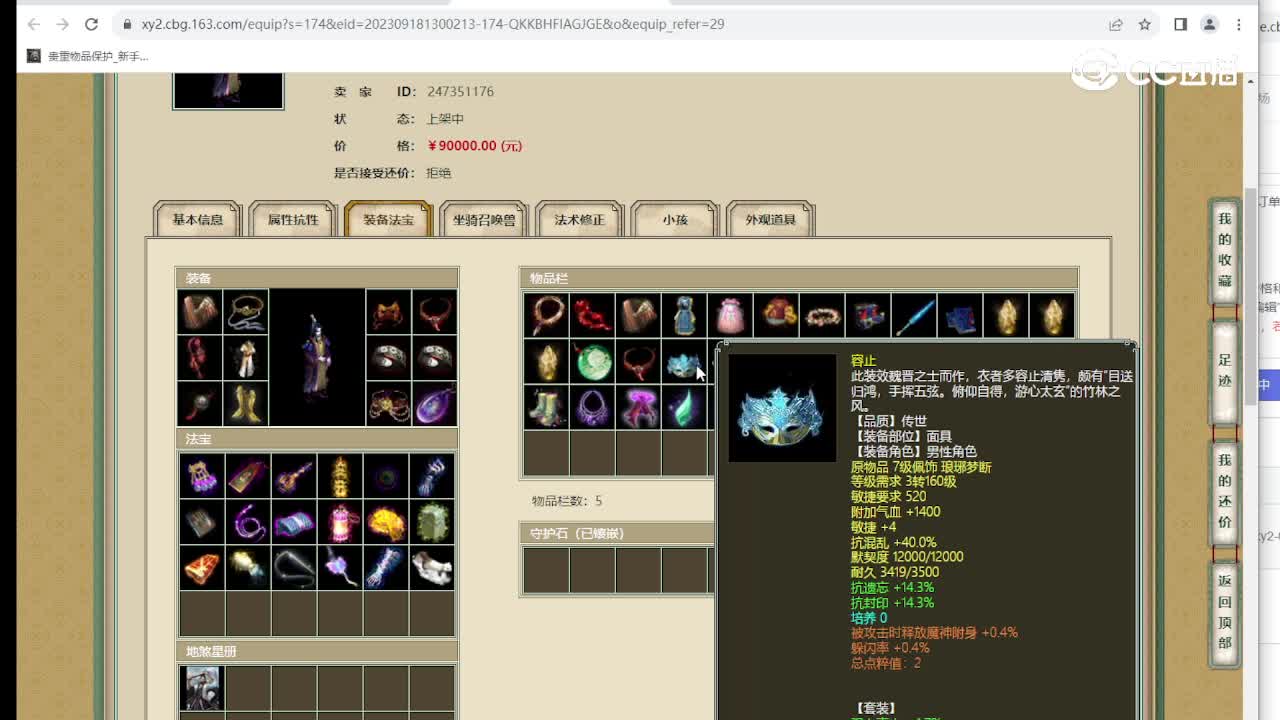Click the flower wreath in 物品栏
The image size is (1280, 720).
[823, 315]
